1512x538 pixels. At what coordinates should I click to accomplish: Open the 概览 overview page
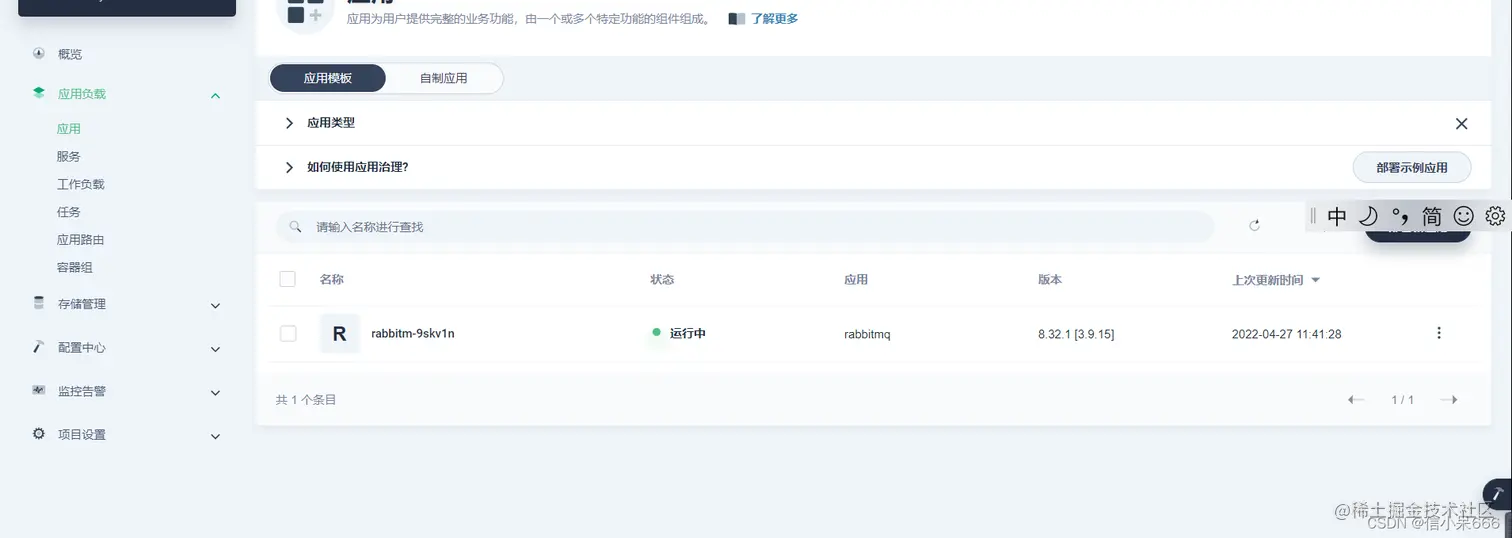point(69,54)
